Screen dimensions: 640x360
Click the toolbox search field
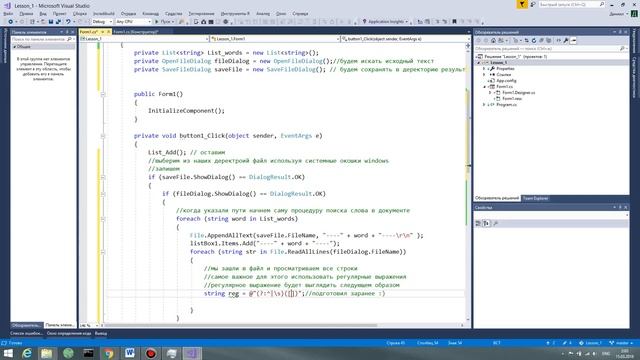(x=43, y=39)
